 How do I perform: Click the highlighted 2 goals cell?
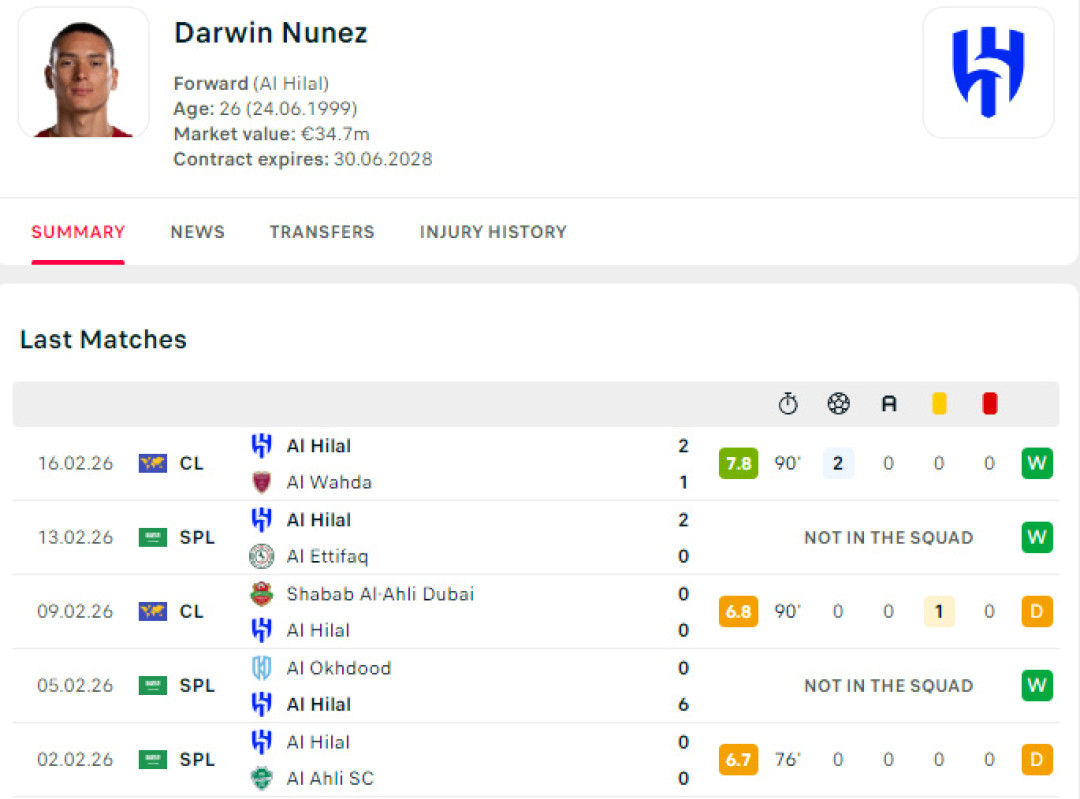point(838,464)
